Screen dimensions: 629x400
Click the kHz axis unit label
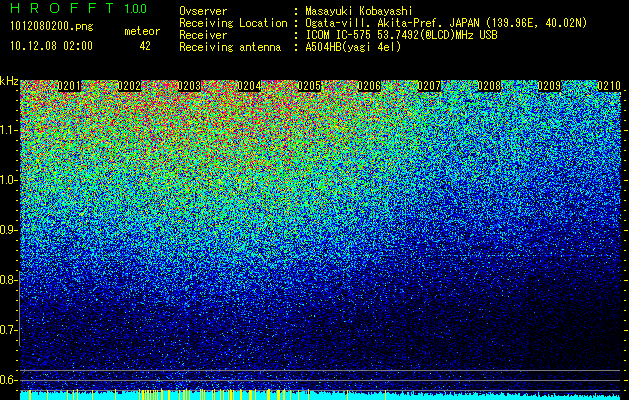pyautogui.click(x=9, y=81)
